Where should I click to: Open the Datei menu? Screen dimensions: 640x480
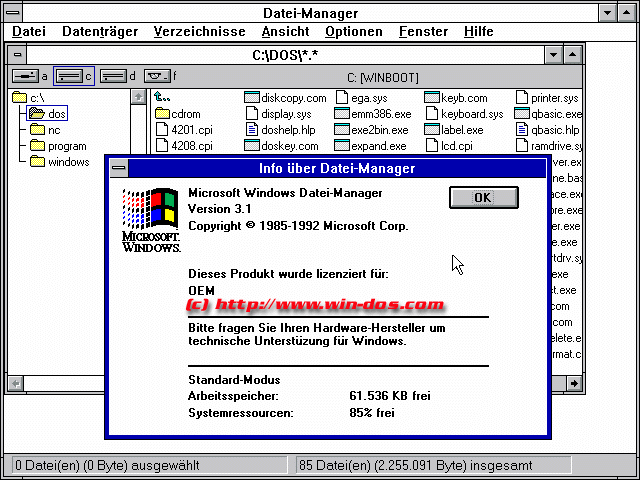(29, 32)
